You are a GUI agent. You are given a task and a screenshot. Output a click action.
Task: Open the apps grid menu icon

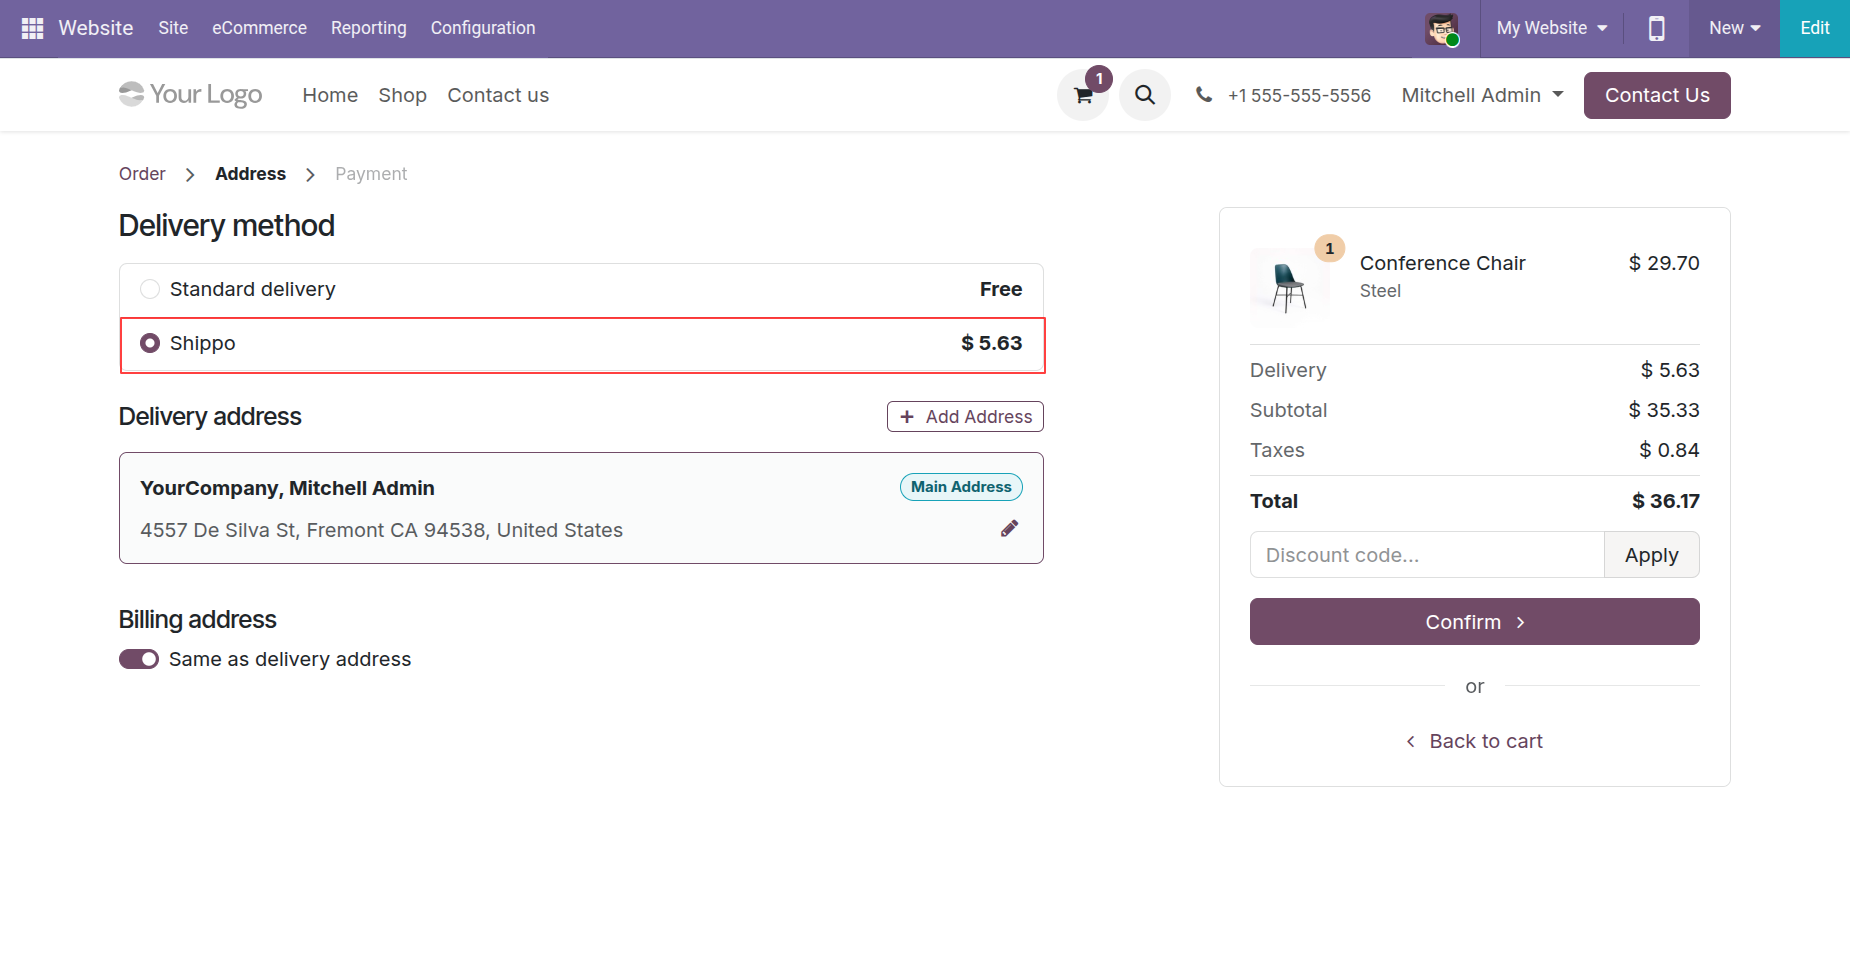pyautogui.click(x=32, y=28)
